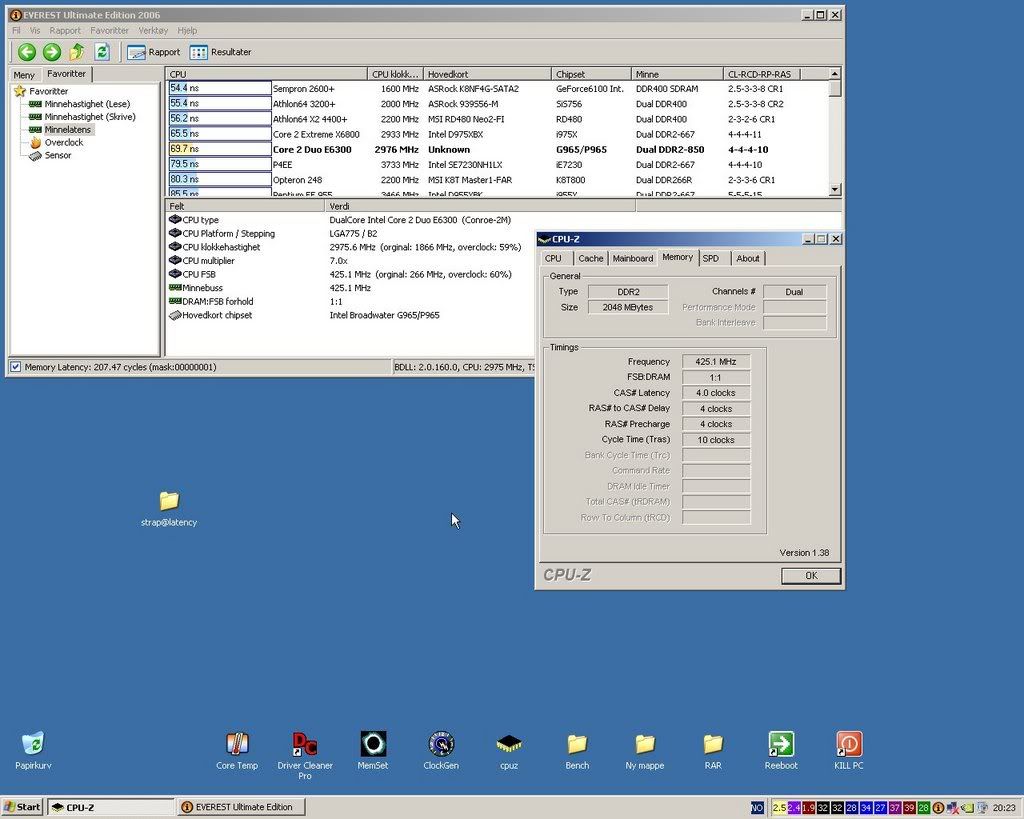This screenshot has height=819, width=1024.
Task: Click the 54.4 ns latency bar
Action: (219, 88)
